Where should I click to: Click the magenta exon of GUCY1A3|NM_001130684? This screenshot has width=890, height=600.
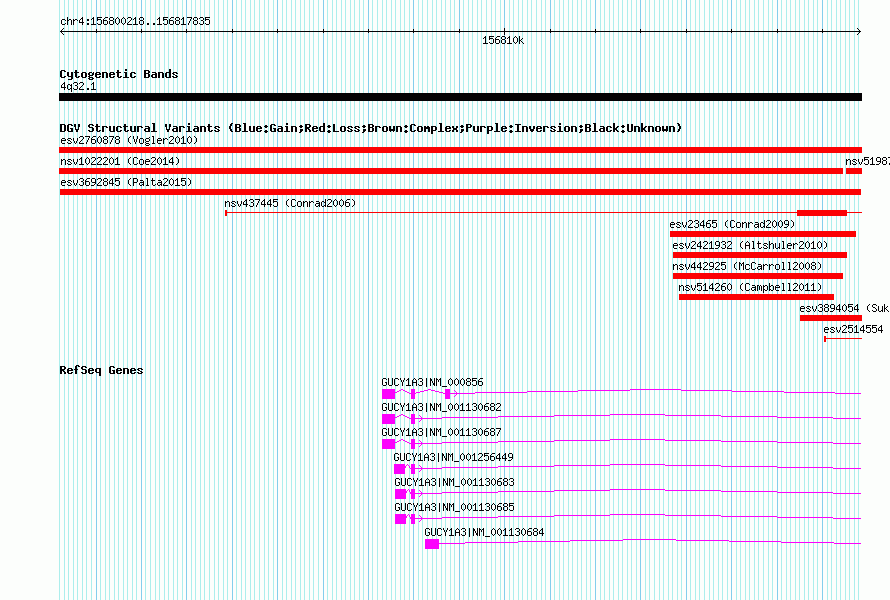click(x=432, y=544)
